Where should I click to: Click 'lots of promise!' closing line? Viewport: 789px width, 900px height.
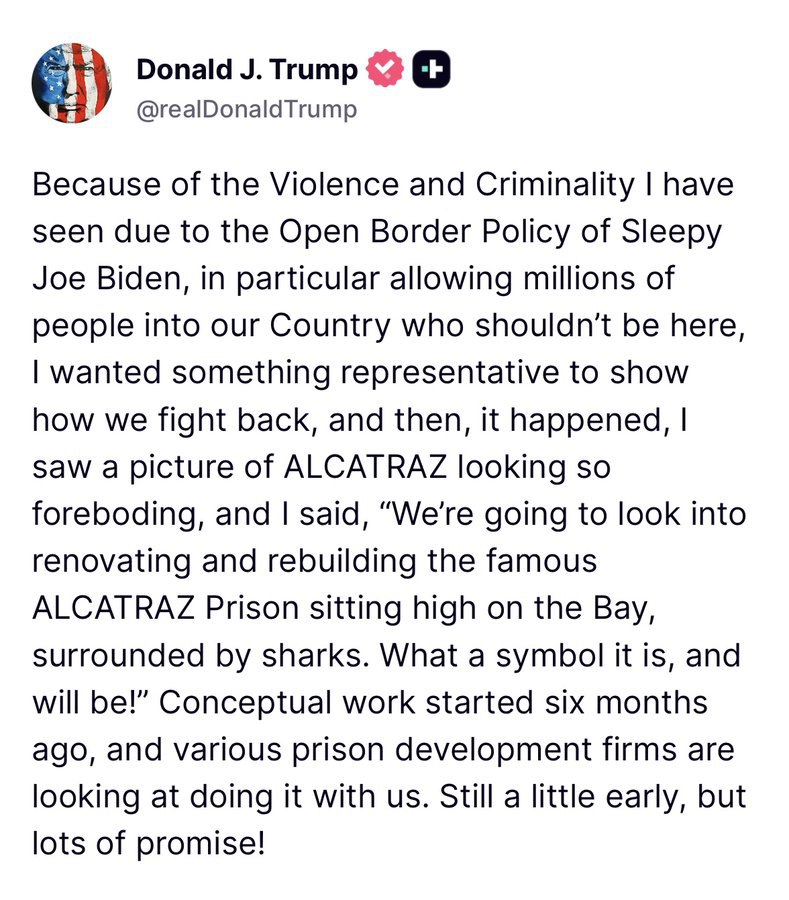(149, 844)
